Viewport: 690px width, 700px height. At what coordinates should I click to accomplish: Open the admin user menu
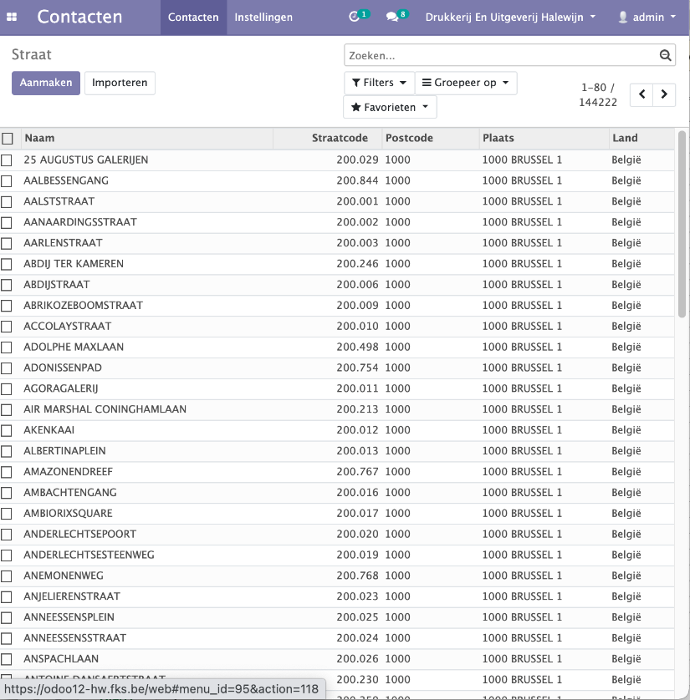tap(647, 17)
